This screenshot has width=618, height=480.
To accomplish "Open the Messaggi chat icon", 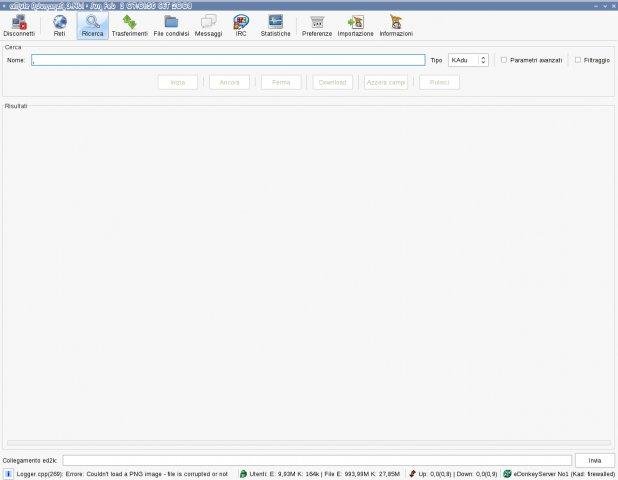I will [x=208, y=22].
